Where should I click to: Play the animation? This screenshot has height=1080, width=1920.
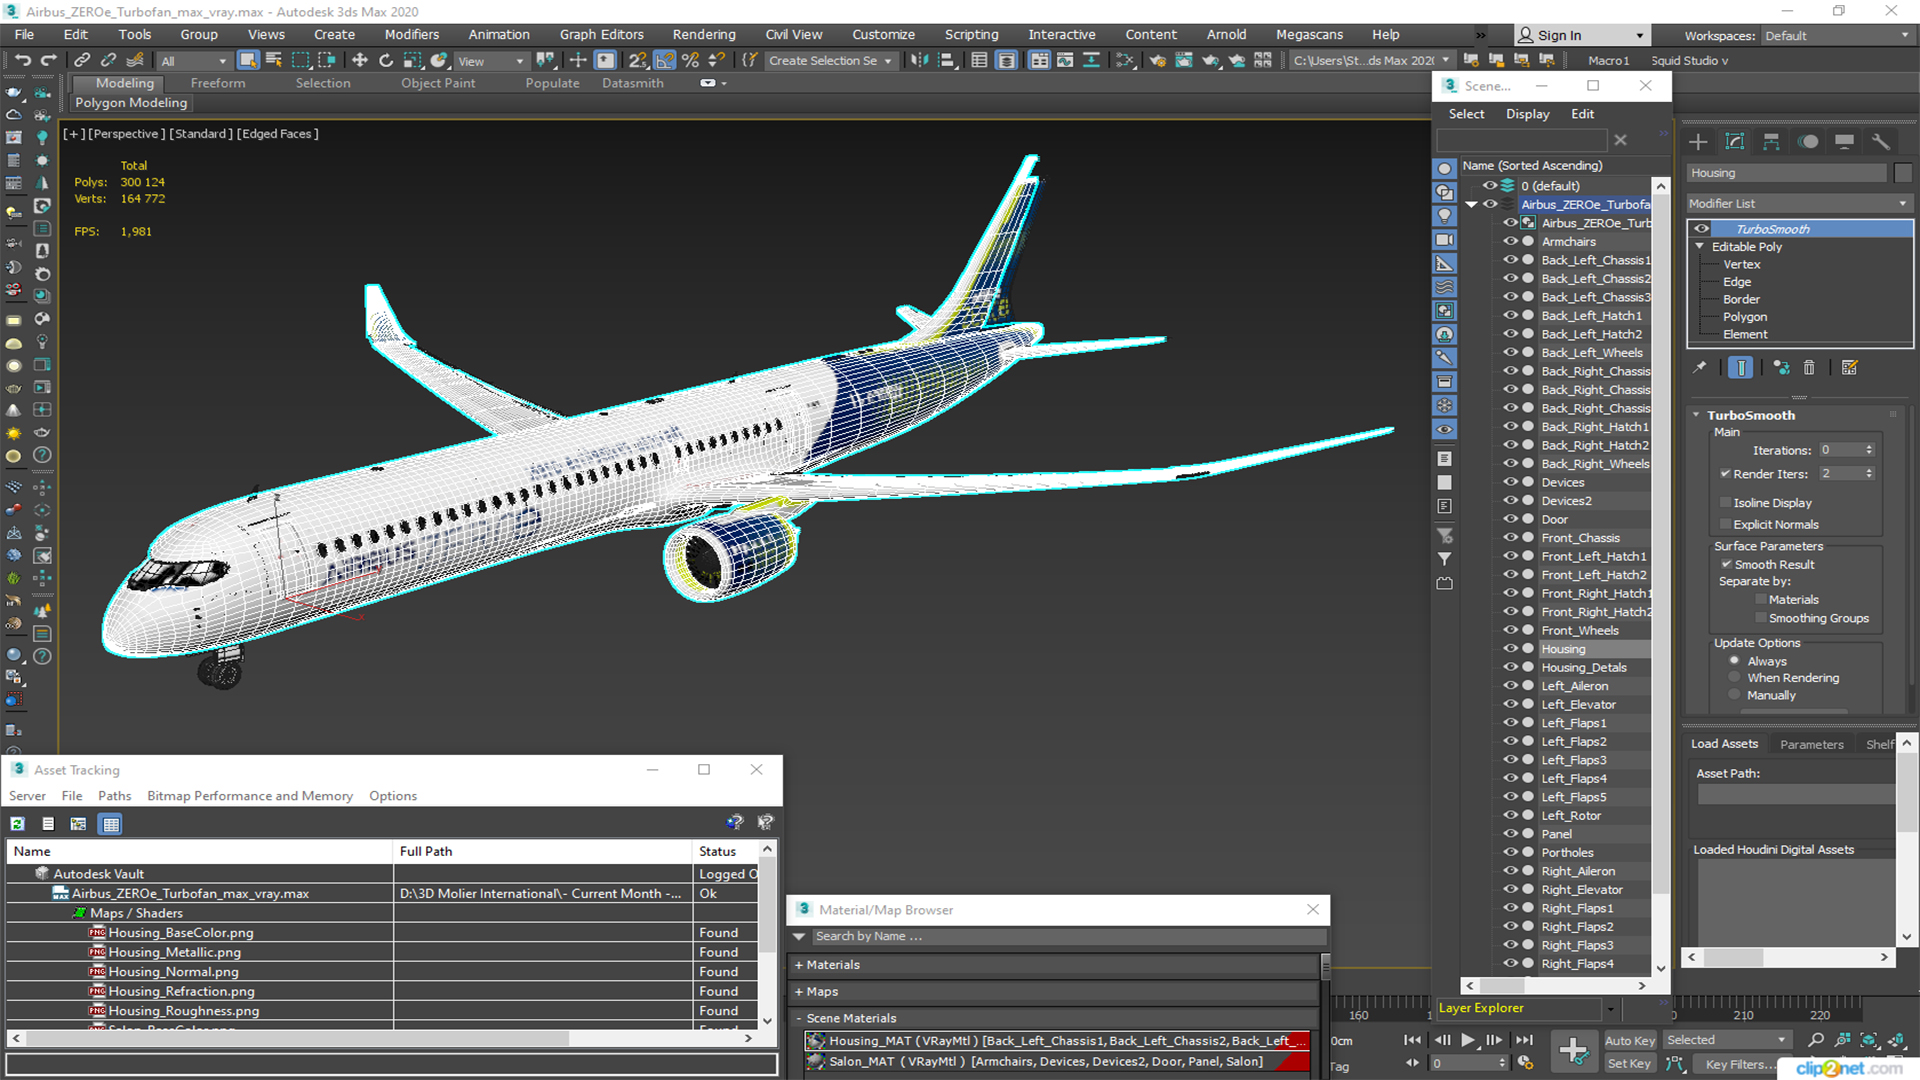1468,1040
